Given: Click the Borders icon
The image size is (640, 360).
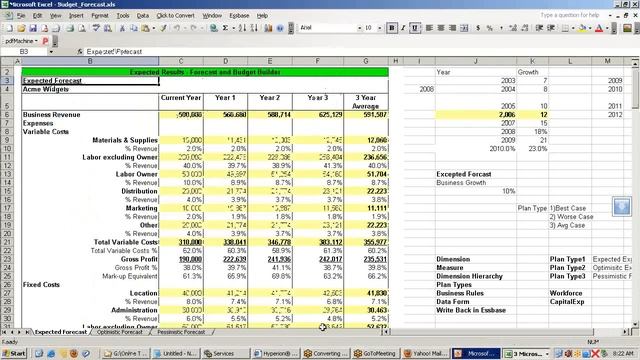Looking at the screenshot, I should pos(565,28).
